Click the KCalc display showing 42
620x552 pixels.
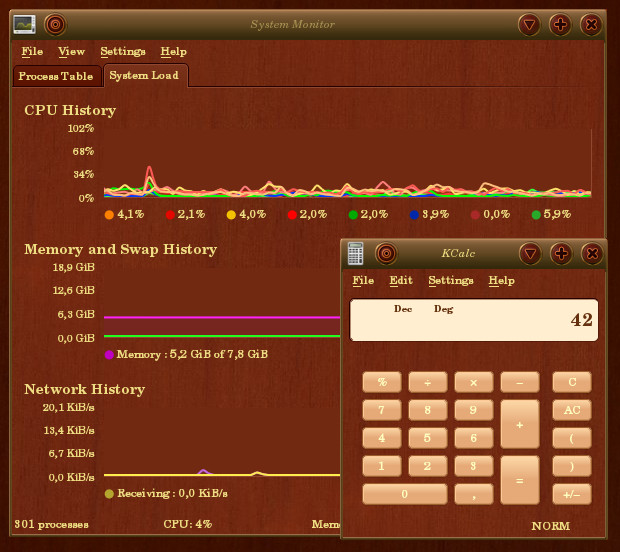pyautogui.click(x=474, y=320)
